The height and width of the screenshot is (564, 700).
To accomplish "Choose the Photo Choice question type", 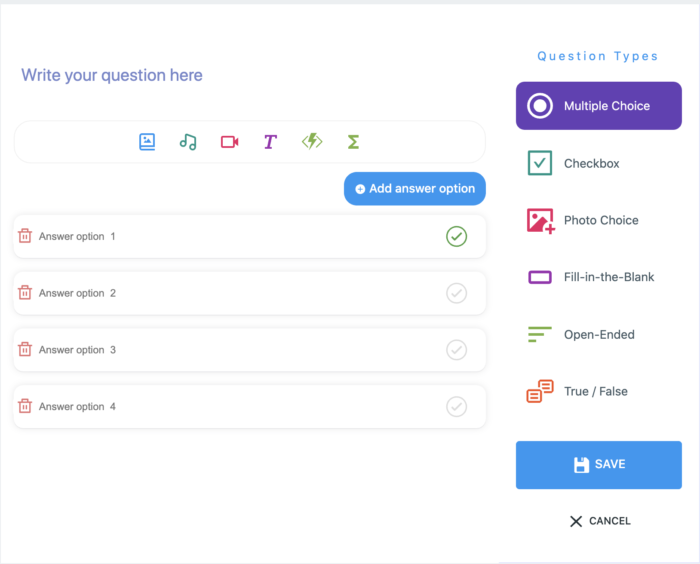I will (x=598, y=220).
